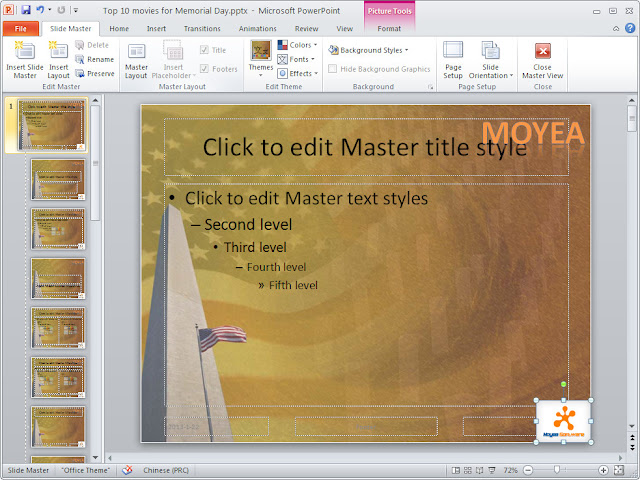
Task: Click the center footer placeholder
Action: click(366, 427)
